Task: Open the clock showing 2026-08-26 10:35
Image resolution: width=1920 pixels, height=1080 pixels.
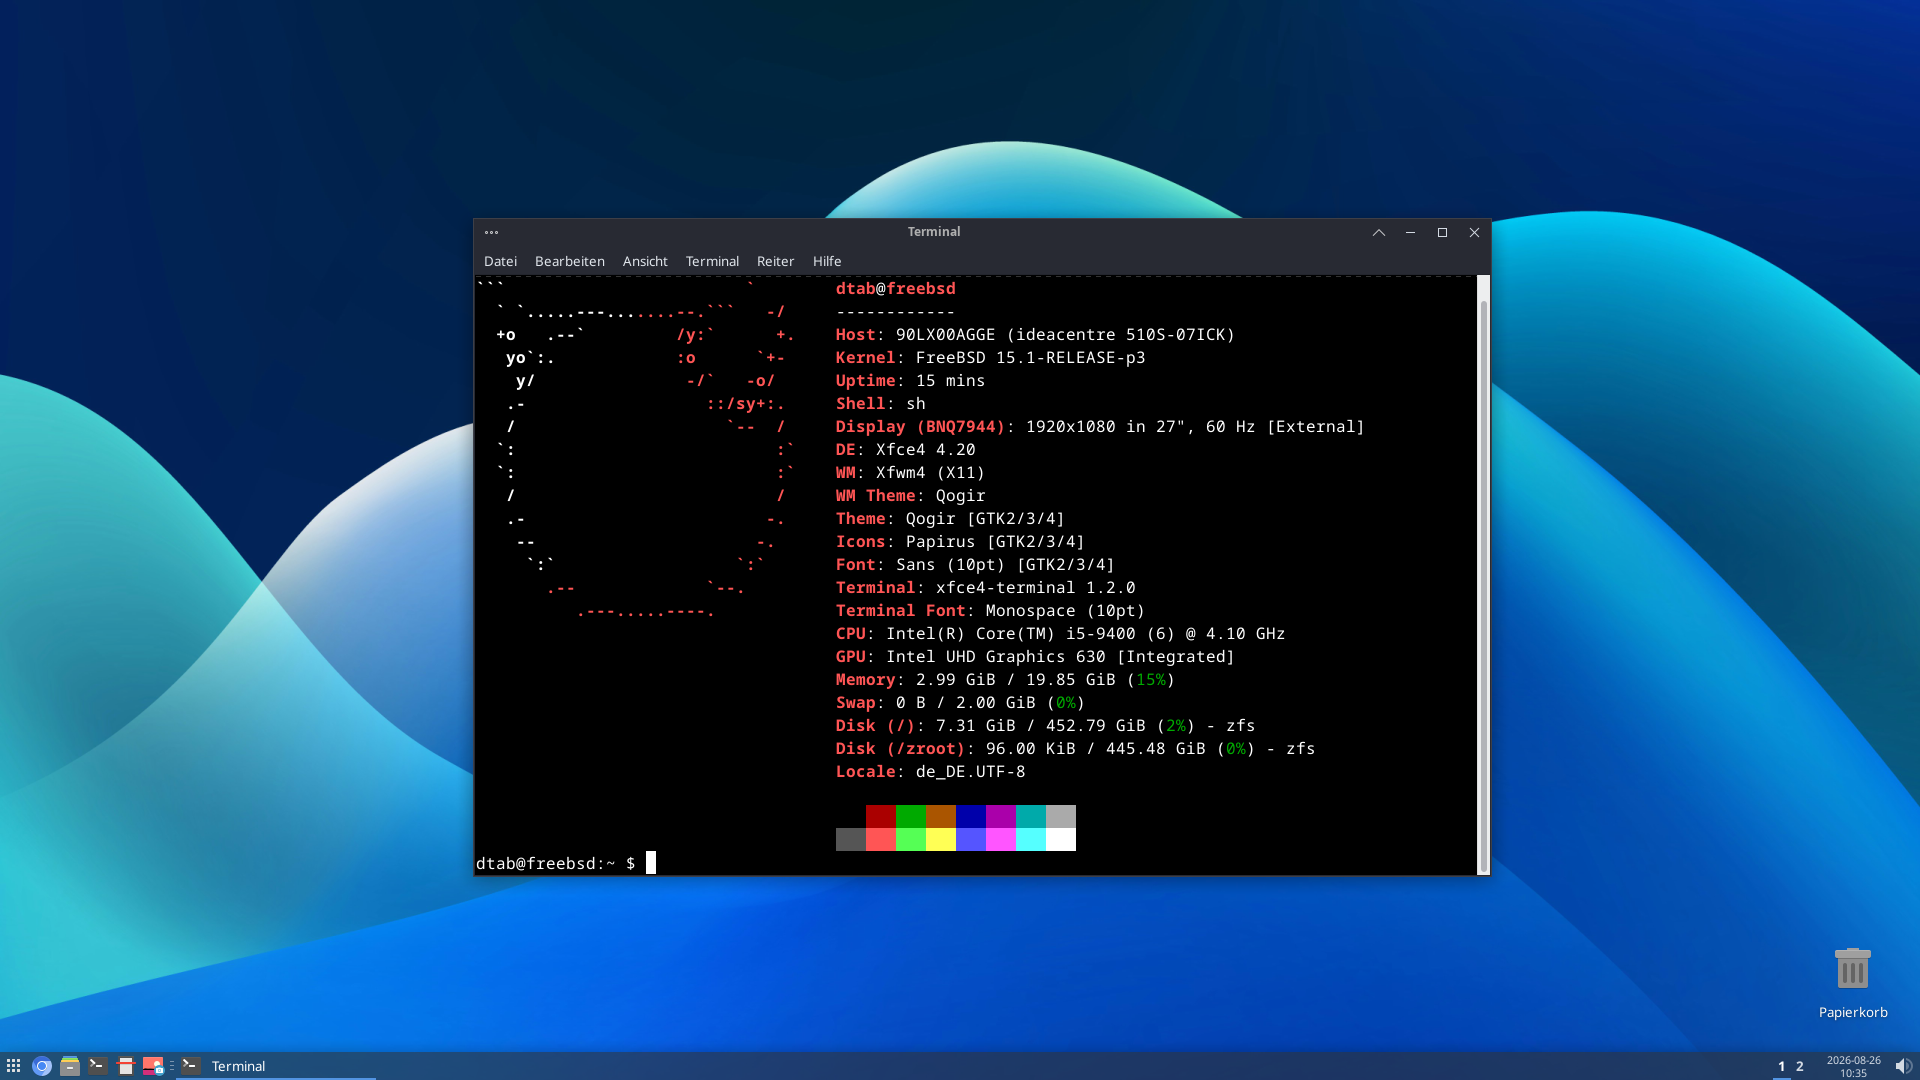Action: tap(1853, 1066)
